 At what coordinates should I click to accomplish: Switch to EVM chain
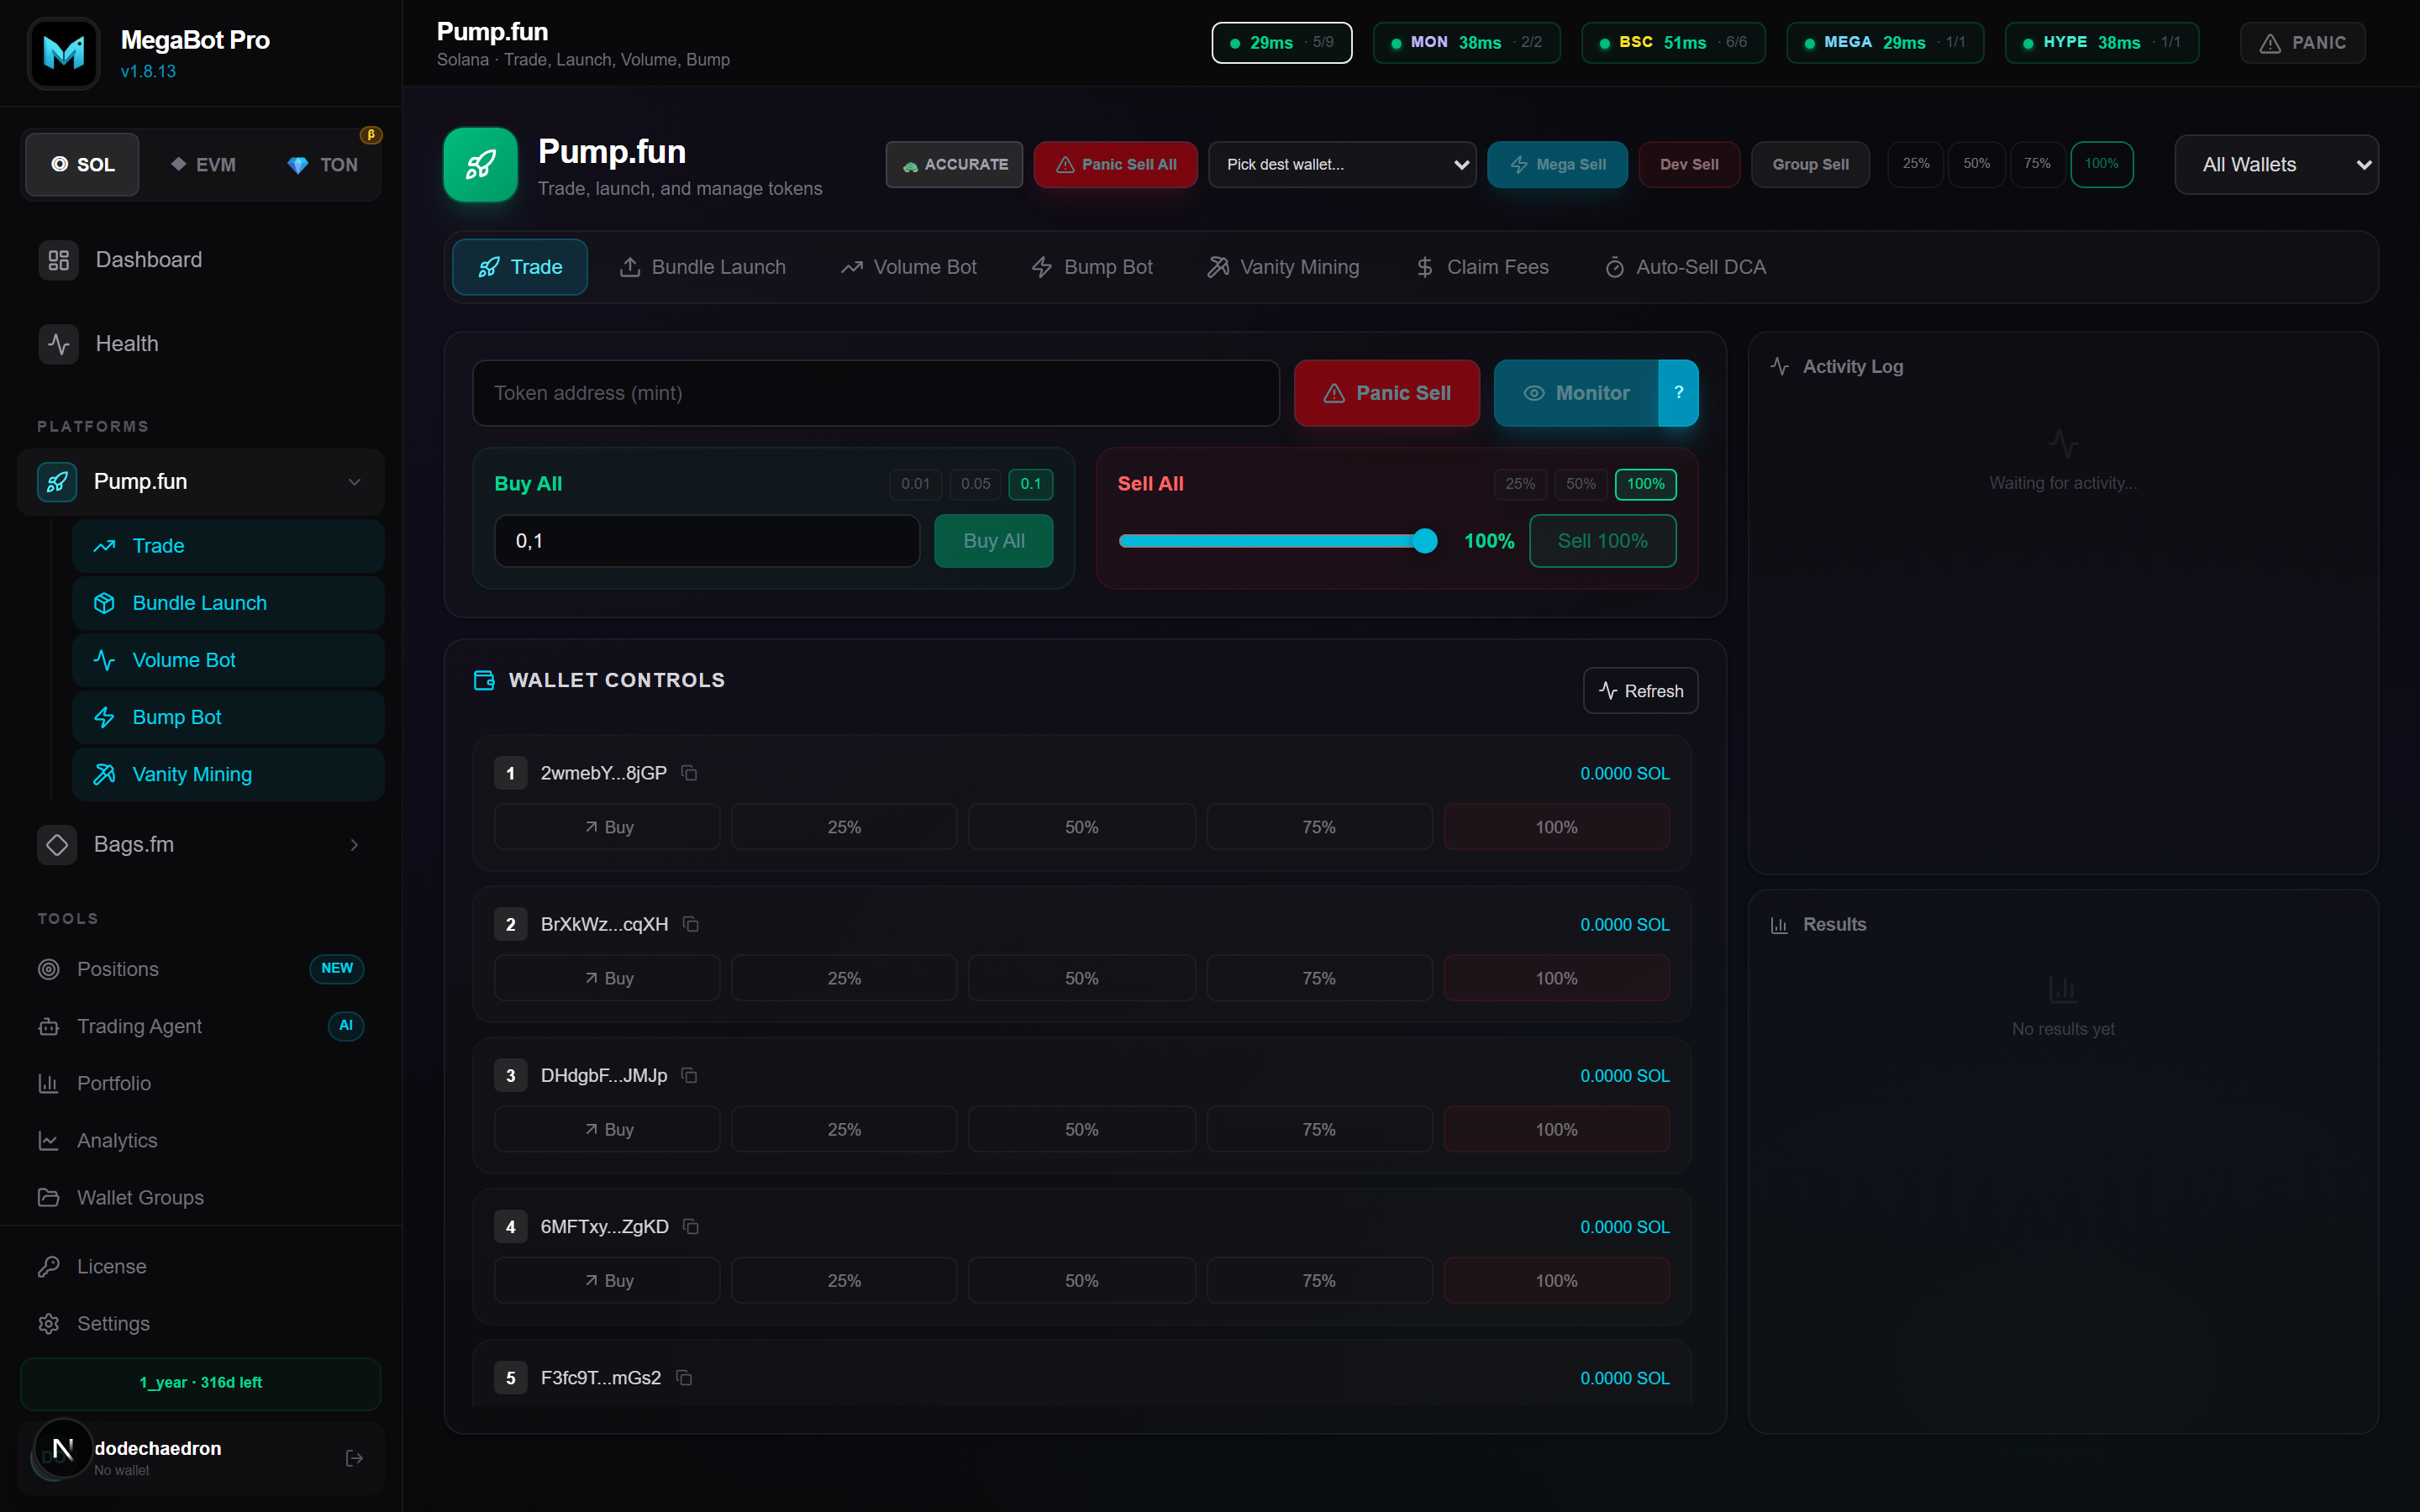click(204, 165)
